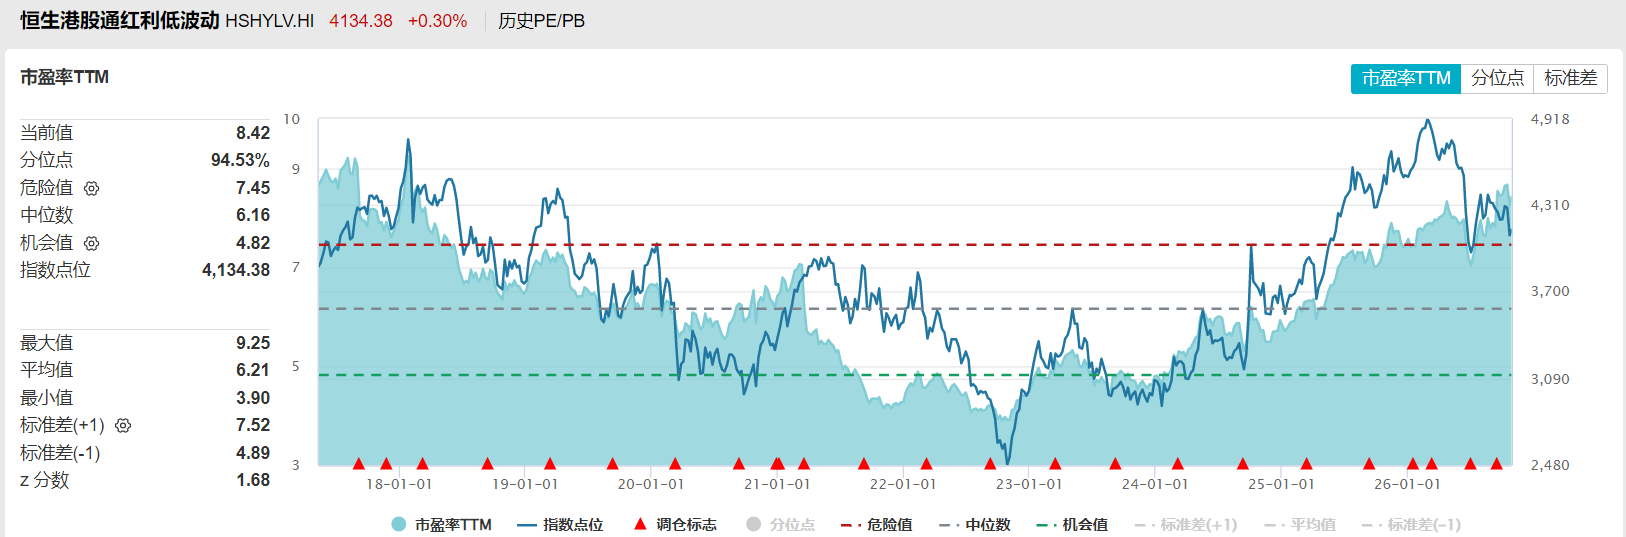Click the ticker code HSHYLV.HI
The height and width of the screenshot is (537, 1626).
coord(270,21)
